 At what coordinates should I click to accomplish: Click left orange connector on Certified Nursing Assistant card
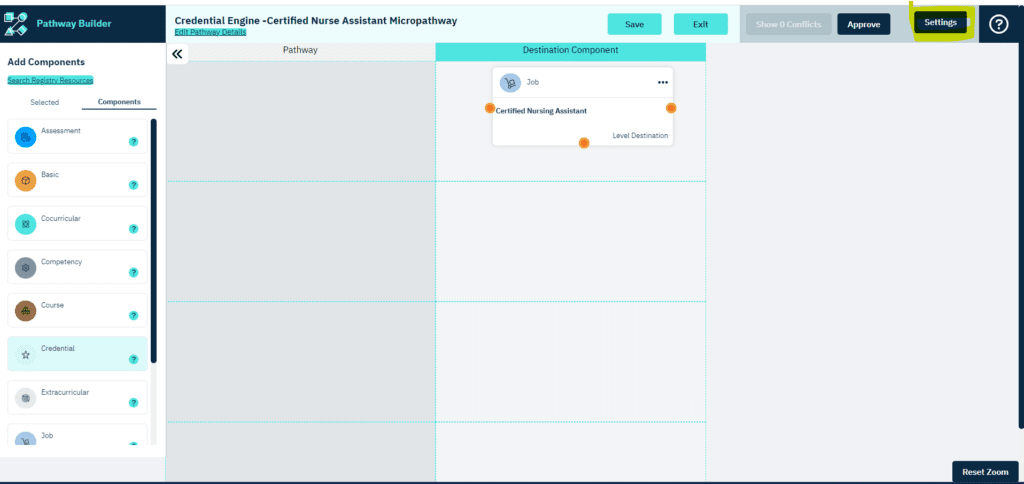(x=490, y=108)
